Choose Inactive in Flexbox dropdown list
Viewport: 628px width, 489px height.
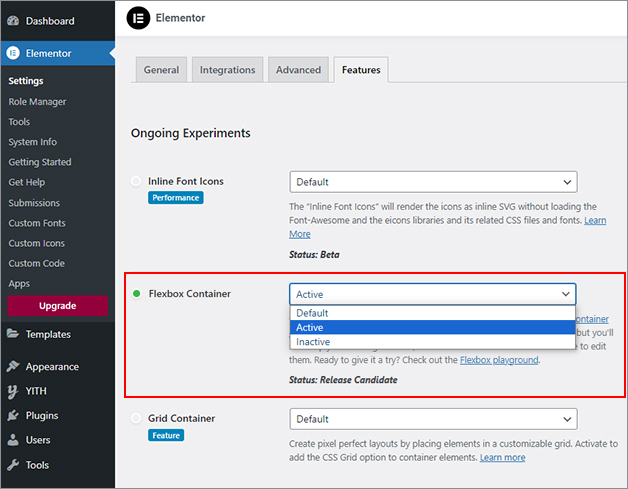[433, 342]
